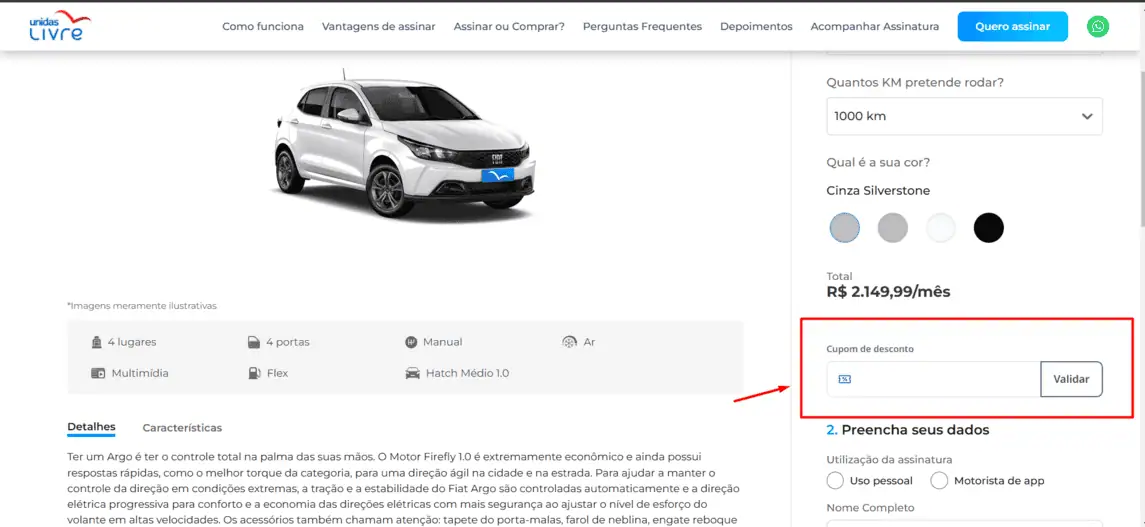Open Vantagens de assinar menu item

click(x=378, y=26)
